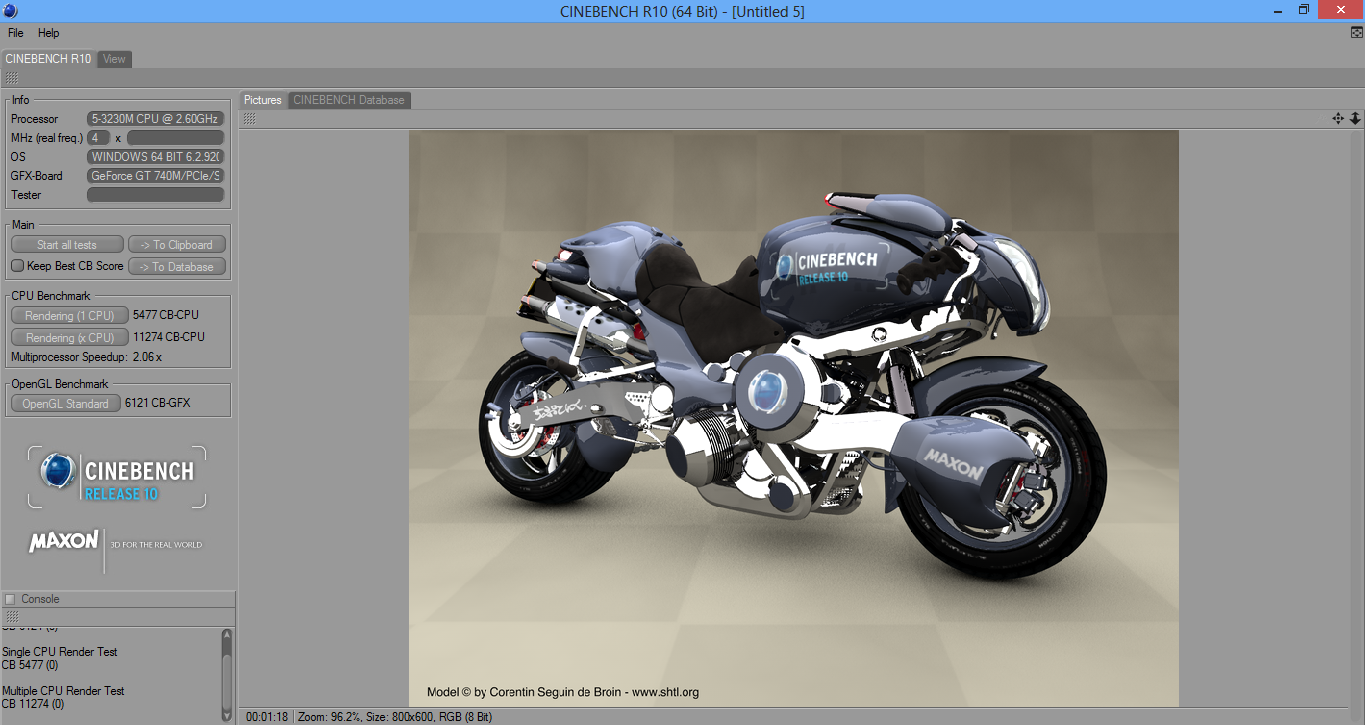Screen dimensions: 1365x725
Task: Copy results with the To Clipboard button
Action: tap(177, 245)
